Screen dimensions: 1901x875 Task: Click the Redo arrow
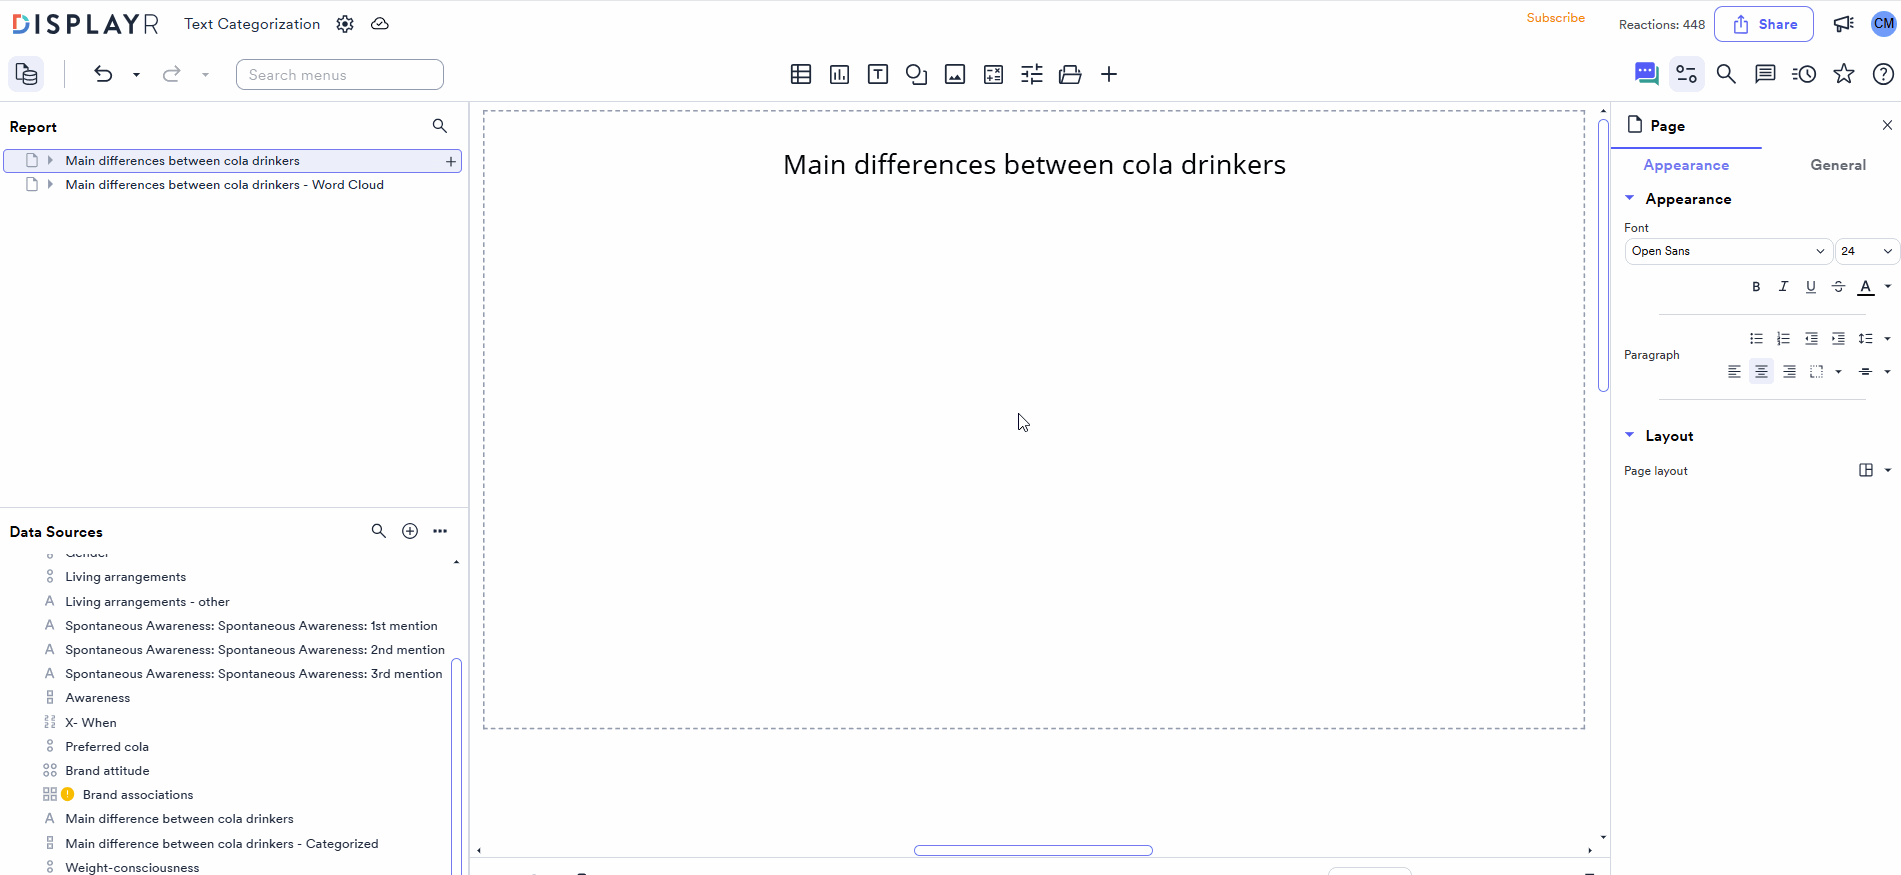pos(172,74)
